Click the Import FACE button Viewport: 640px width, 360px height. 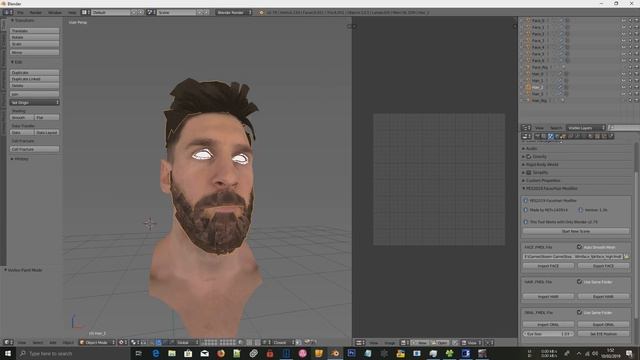tap(548, 266)
